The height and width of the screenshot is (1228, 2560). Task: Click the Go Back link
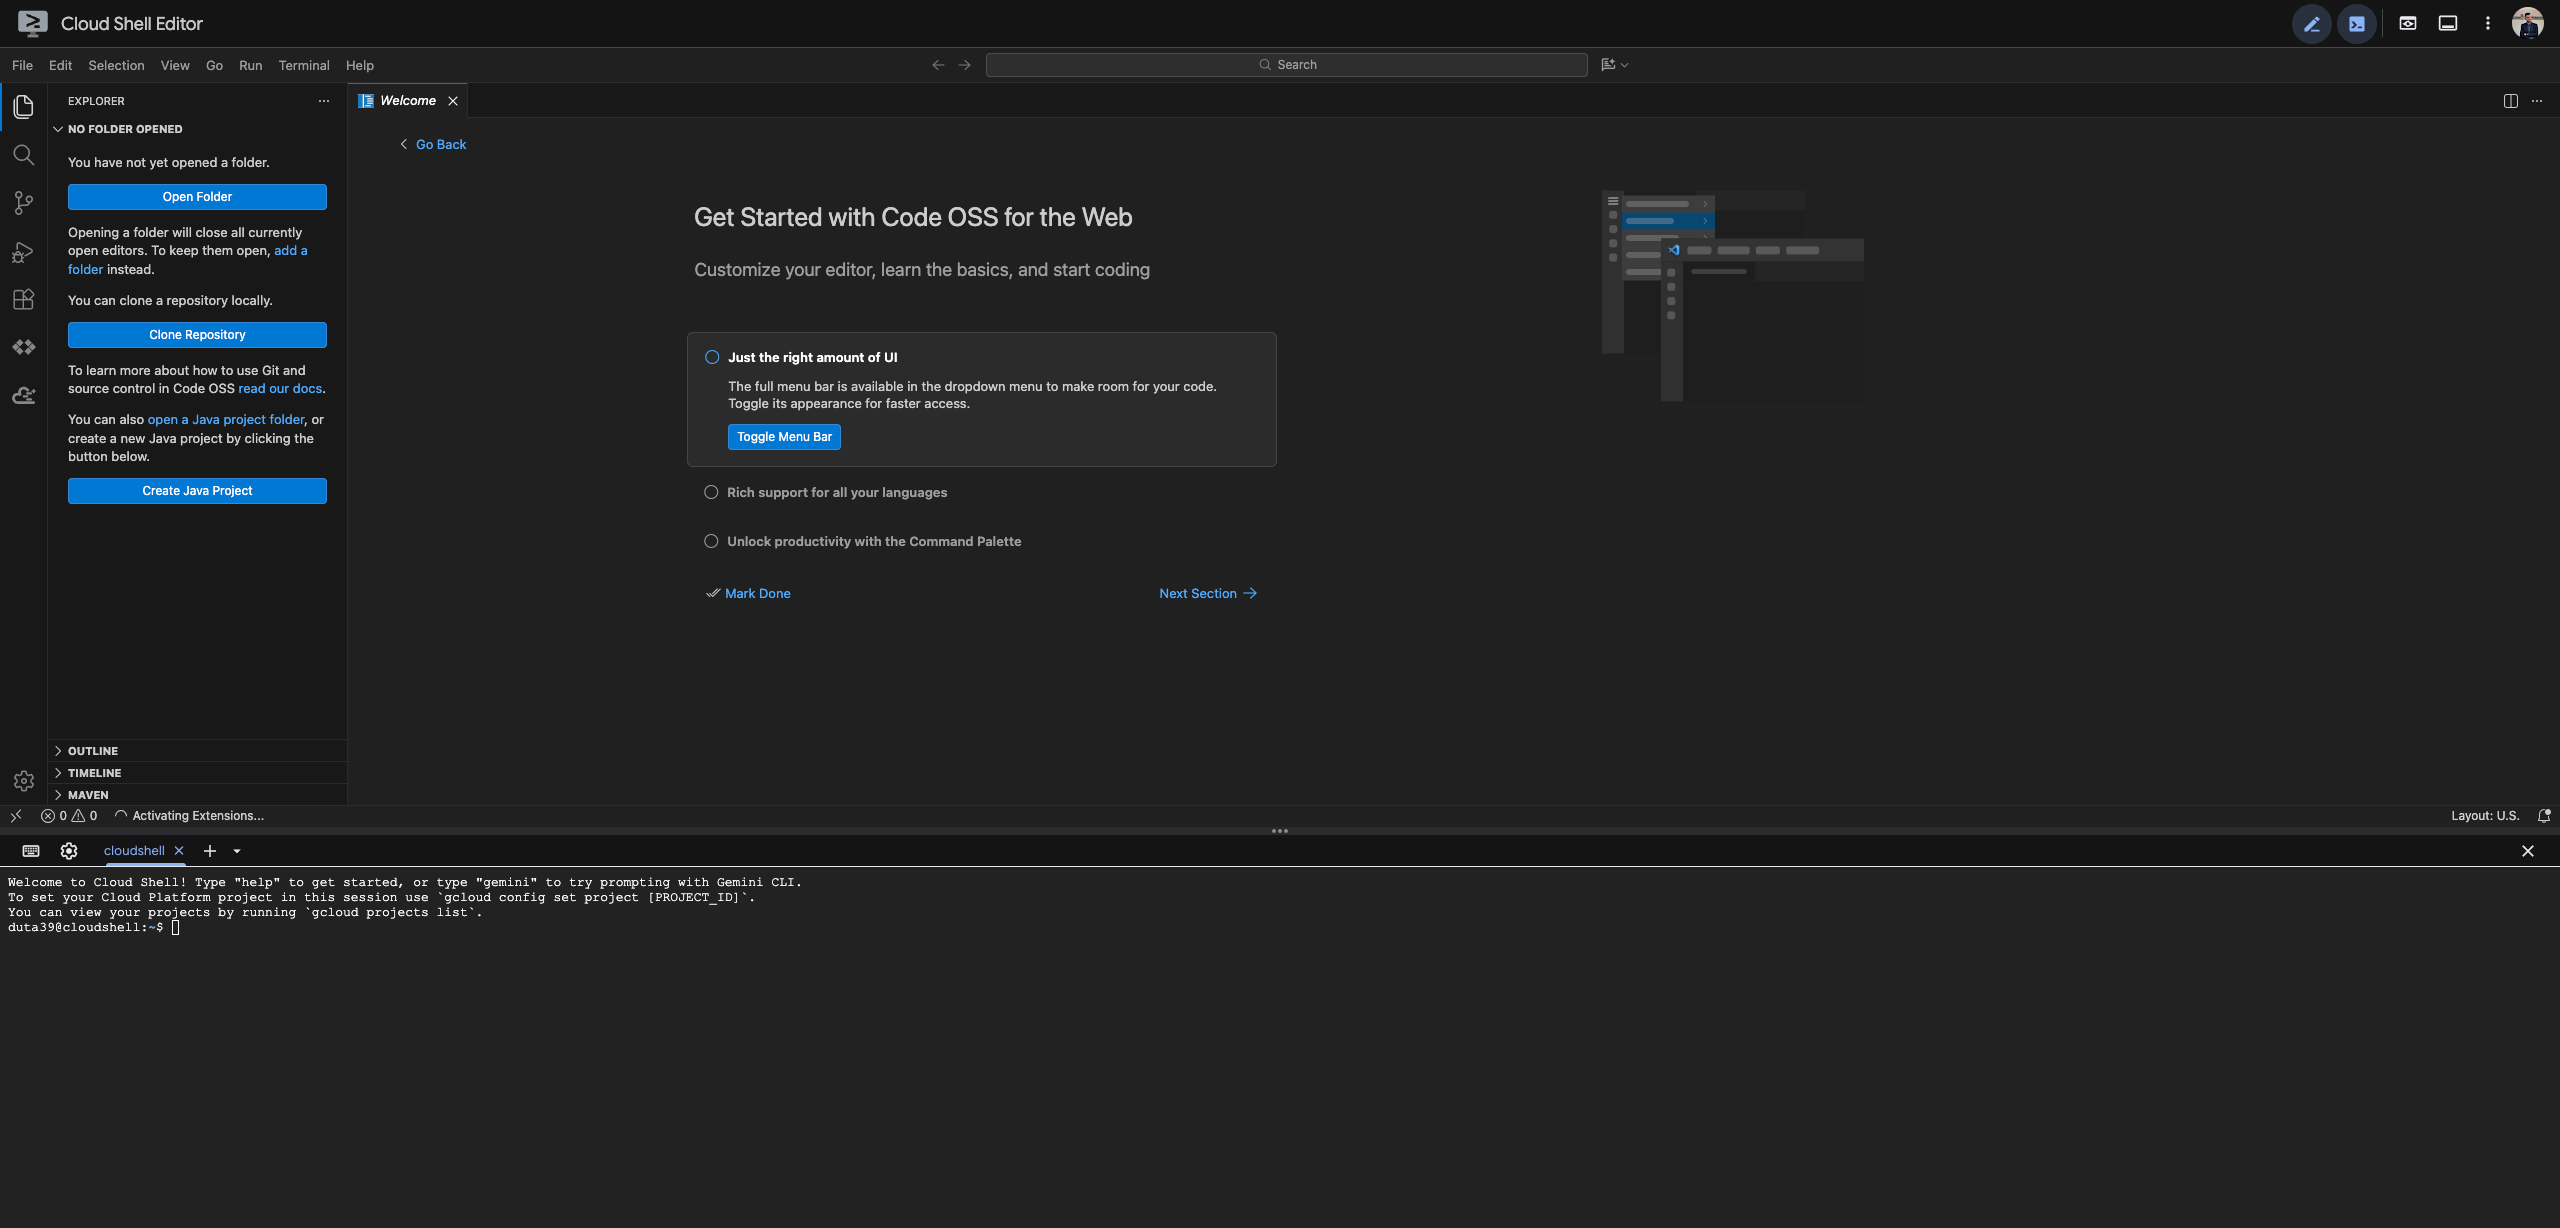[433, 145]
